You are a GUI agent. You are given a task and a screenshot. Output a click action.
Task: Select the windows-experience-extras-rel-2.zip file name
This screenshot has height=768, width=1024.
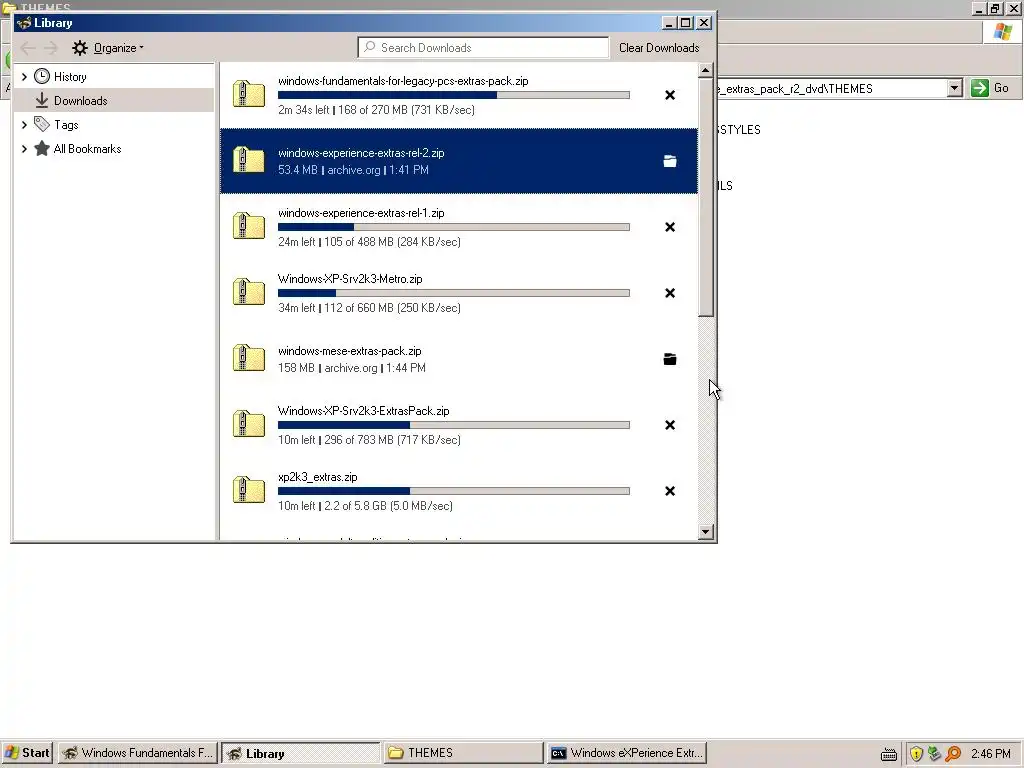[361, 153]
